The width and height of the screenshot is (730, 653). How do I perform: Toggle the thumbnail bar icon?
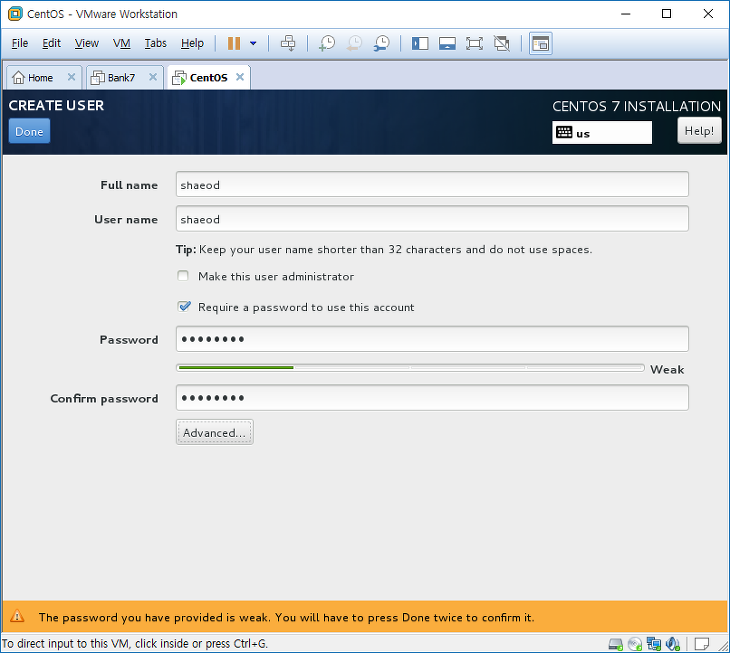[x=447, y=44]
